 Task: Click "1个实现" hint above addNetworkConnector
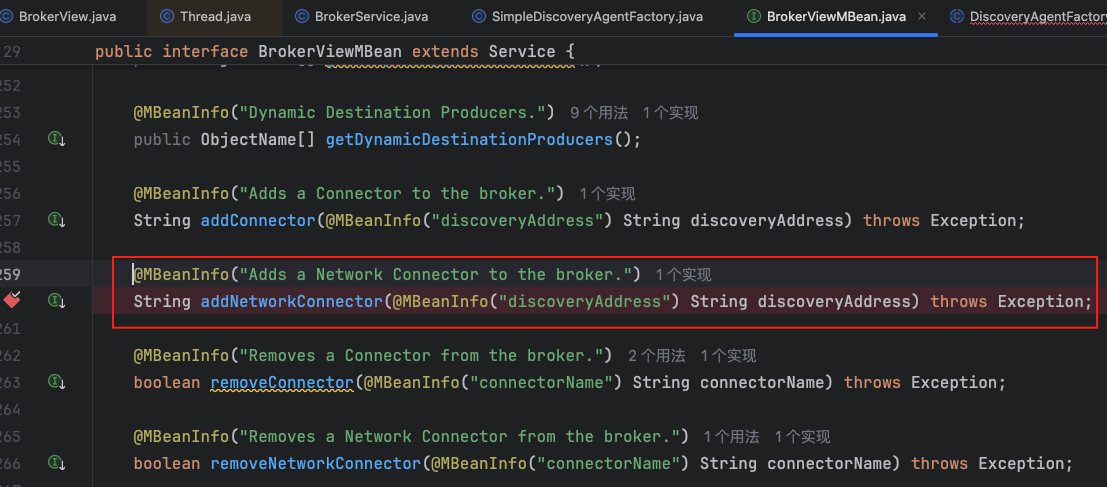click(x=683, y=275)
